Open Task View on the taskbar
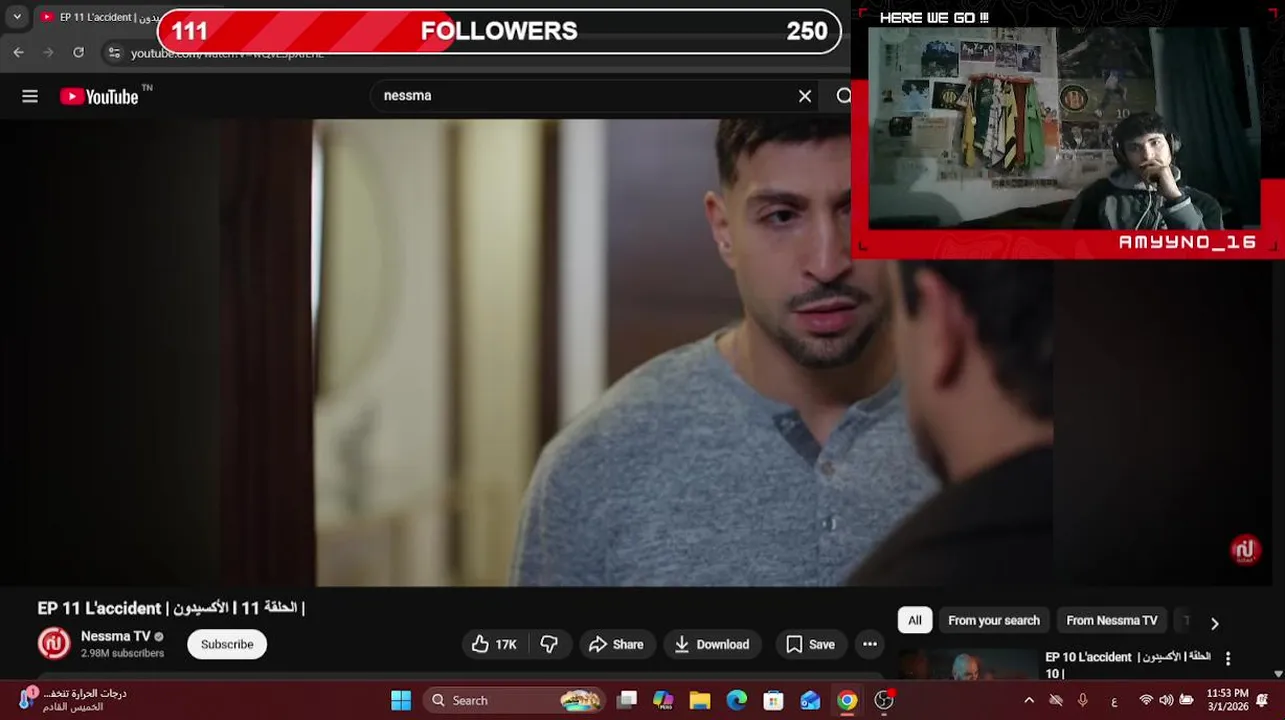Screen dimensions: 1285x720 [x=627, y=700]
